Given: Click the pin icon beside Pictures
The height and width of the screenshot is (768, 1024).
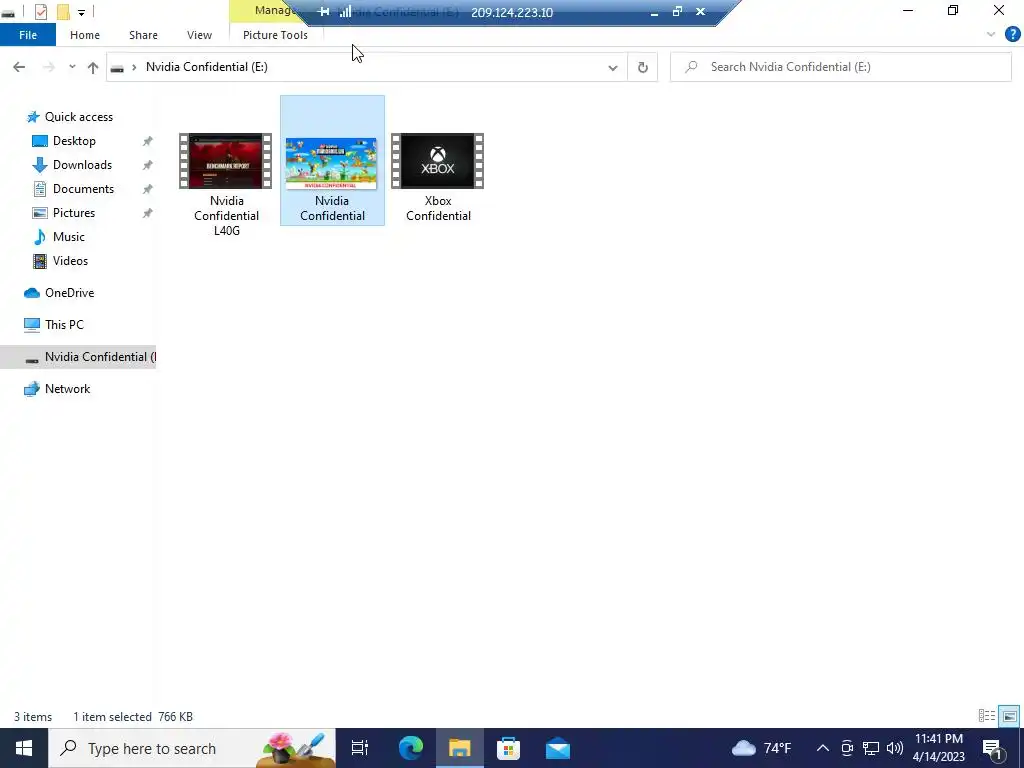Looking at the screenshot, I should point(148,213).
